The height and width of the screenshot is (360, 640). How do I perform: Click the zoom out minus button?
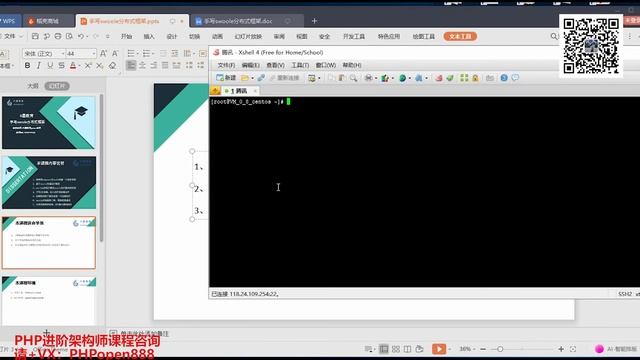pos(483,349)
